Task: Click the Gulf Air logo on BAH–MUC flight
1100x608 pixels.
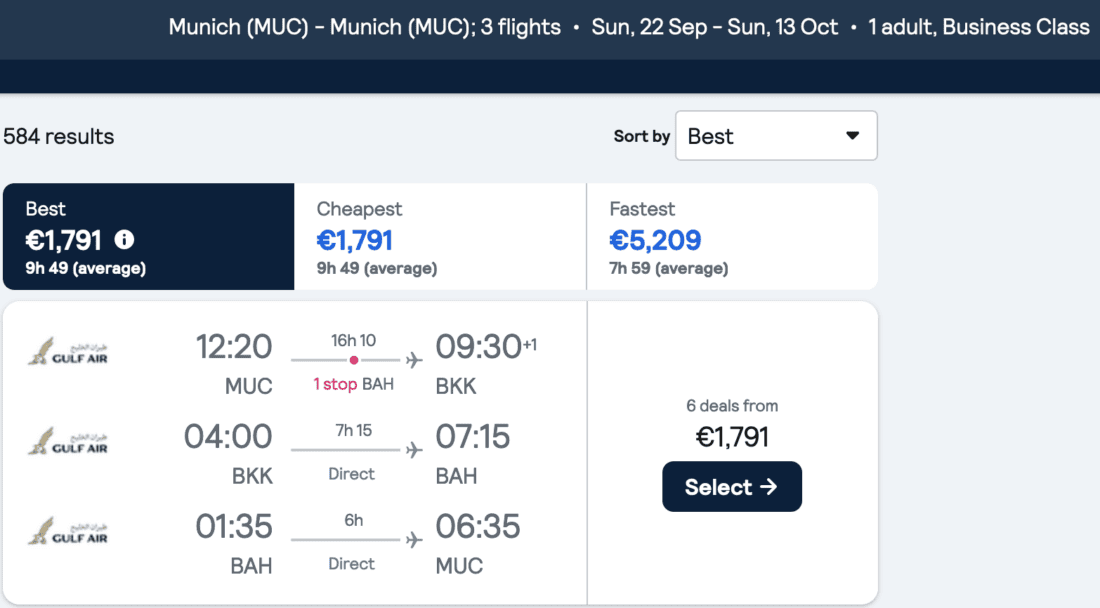Action: pos(68,531)
